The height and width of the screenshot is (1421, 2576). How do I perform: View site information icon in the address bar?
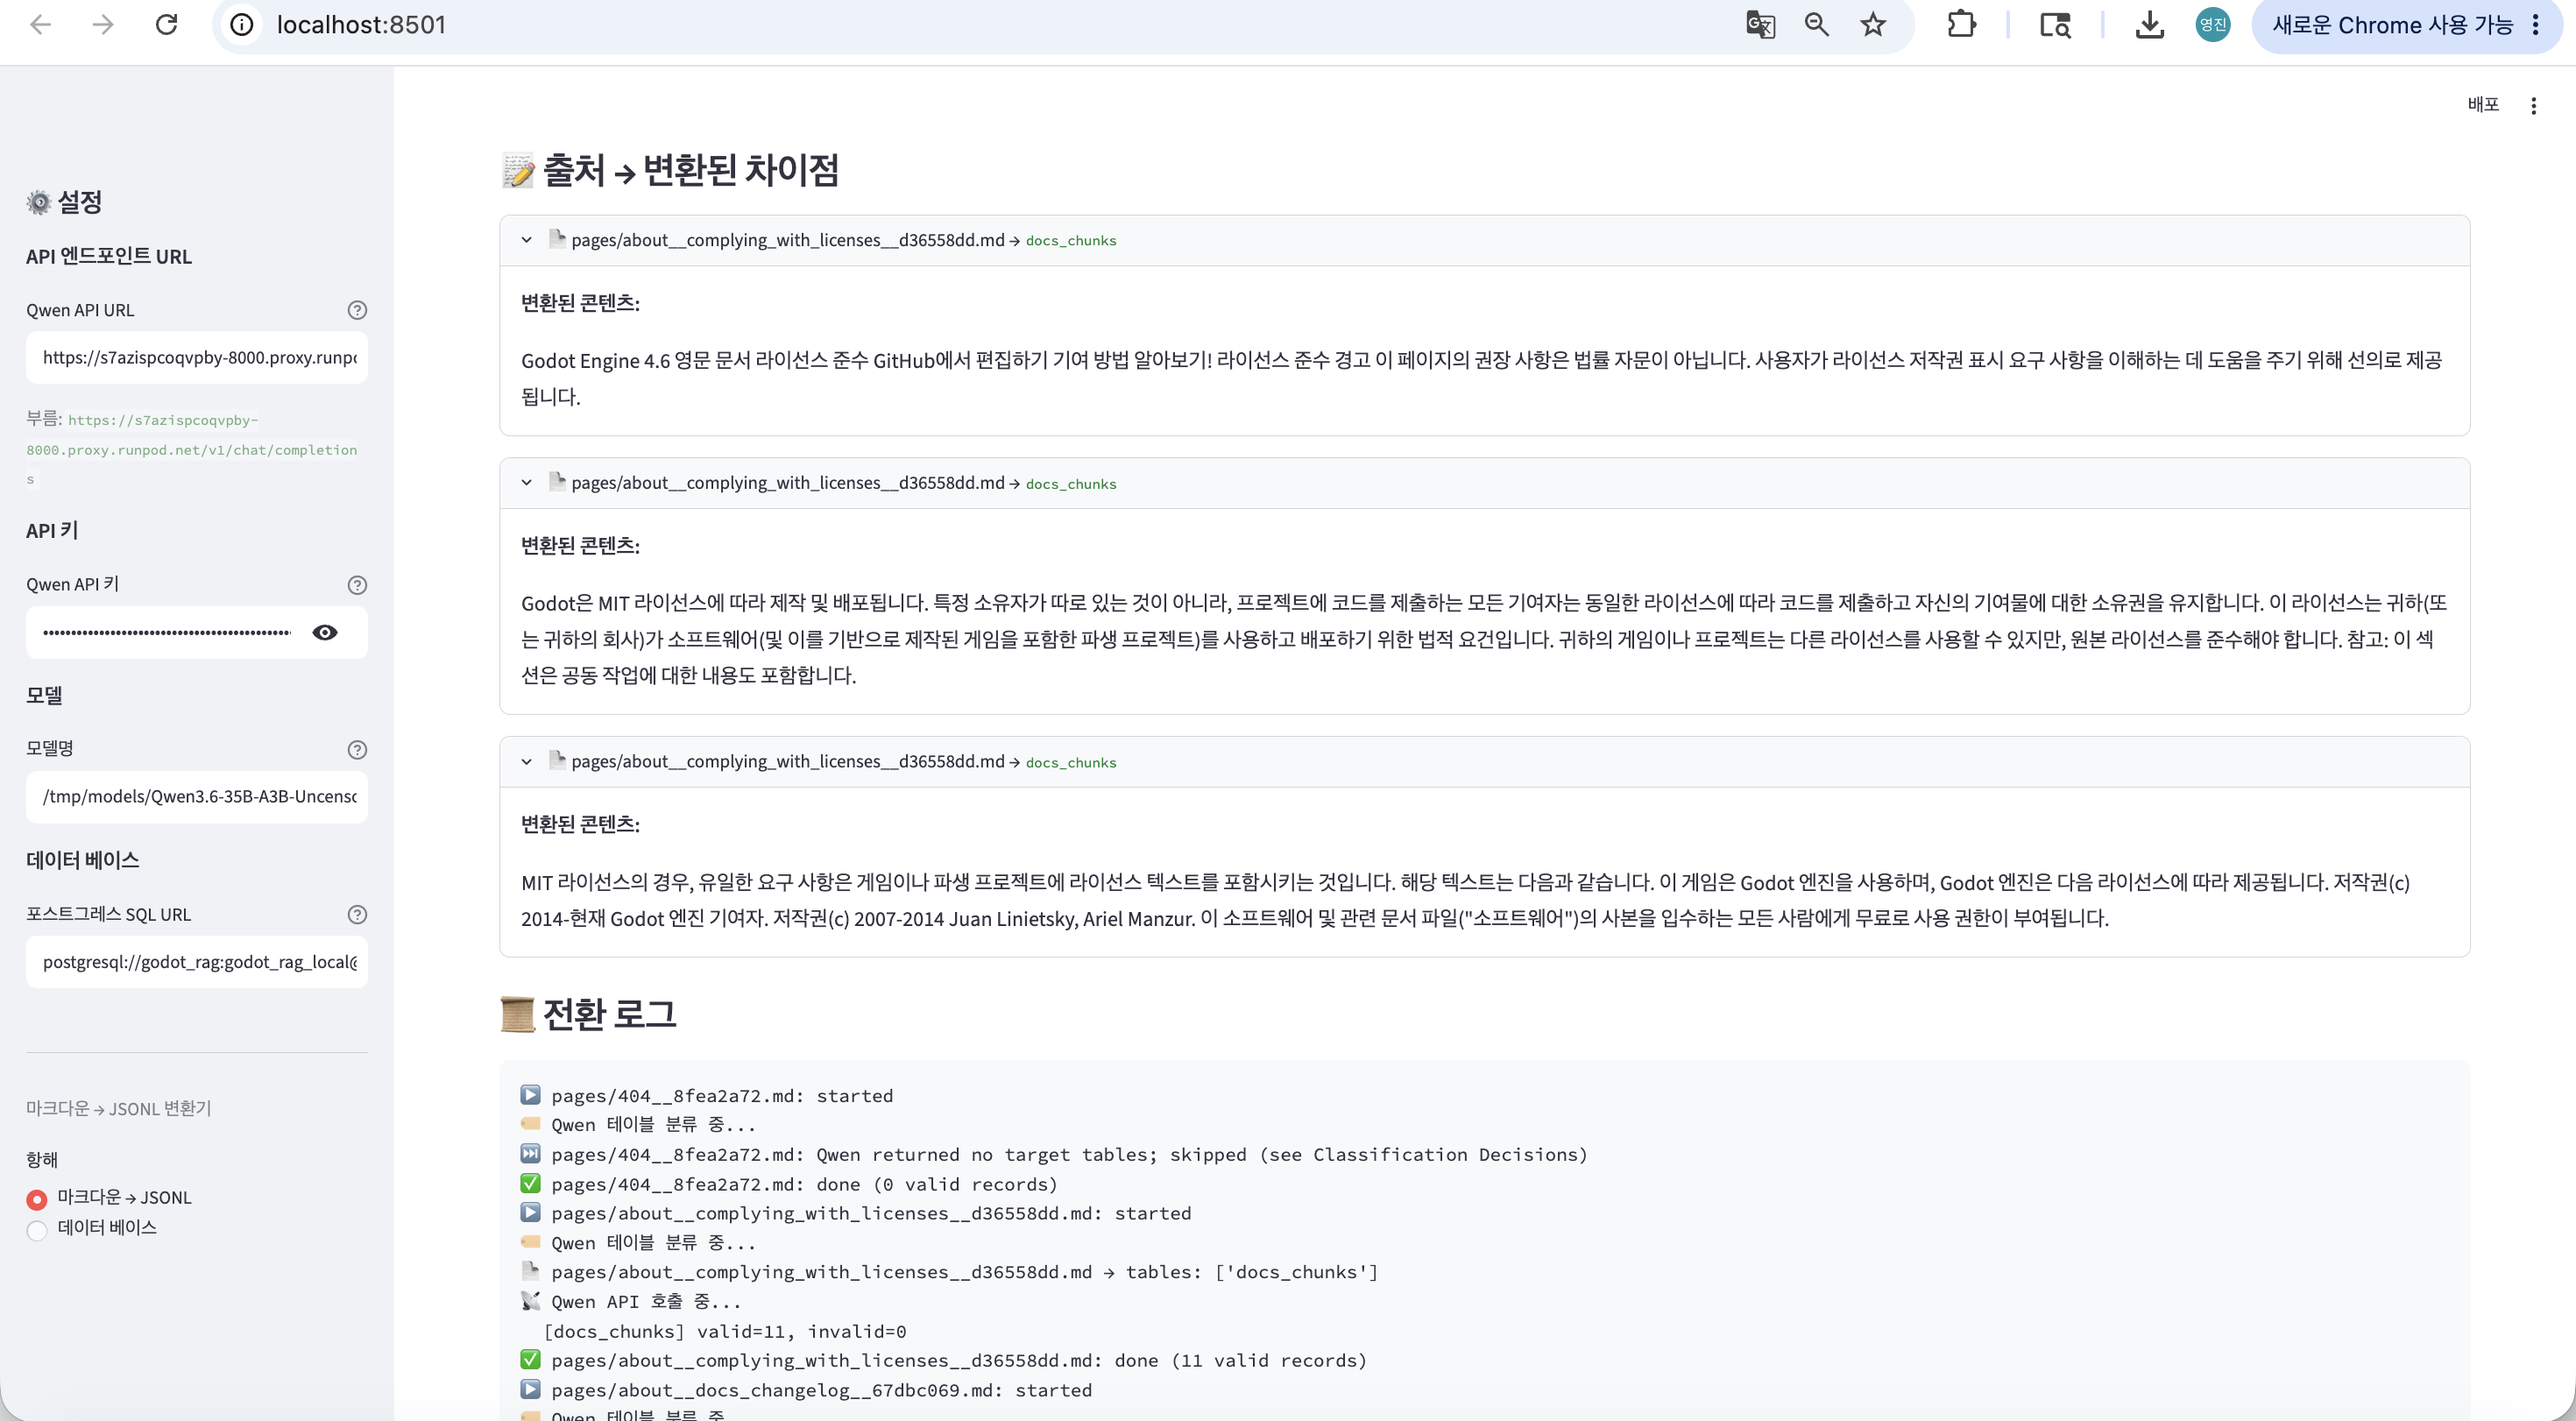coord(242,25)
